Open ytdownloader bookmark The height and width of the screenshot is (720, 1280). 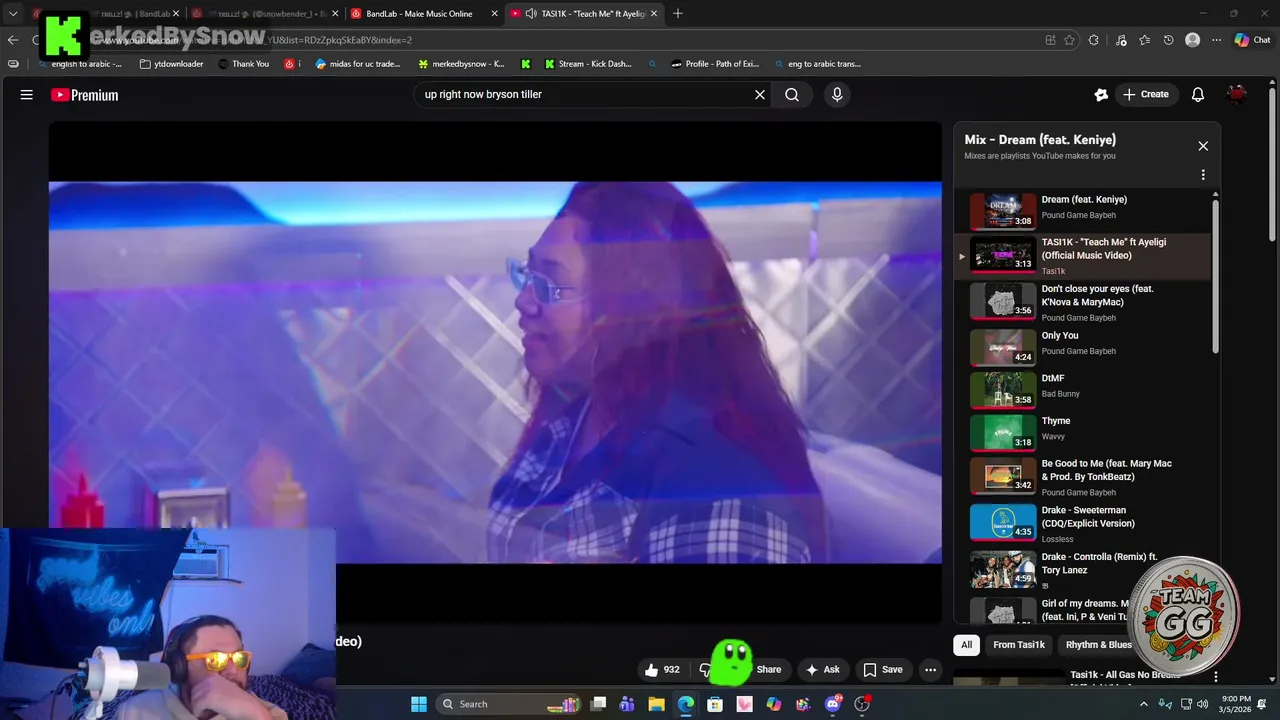172,64
